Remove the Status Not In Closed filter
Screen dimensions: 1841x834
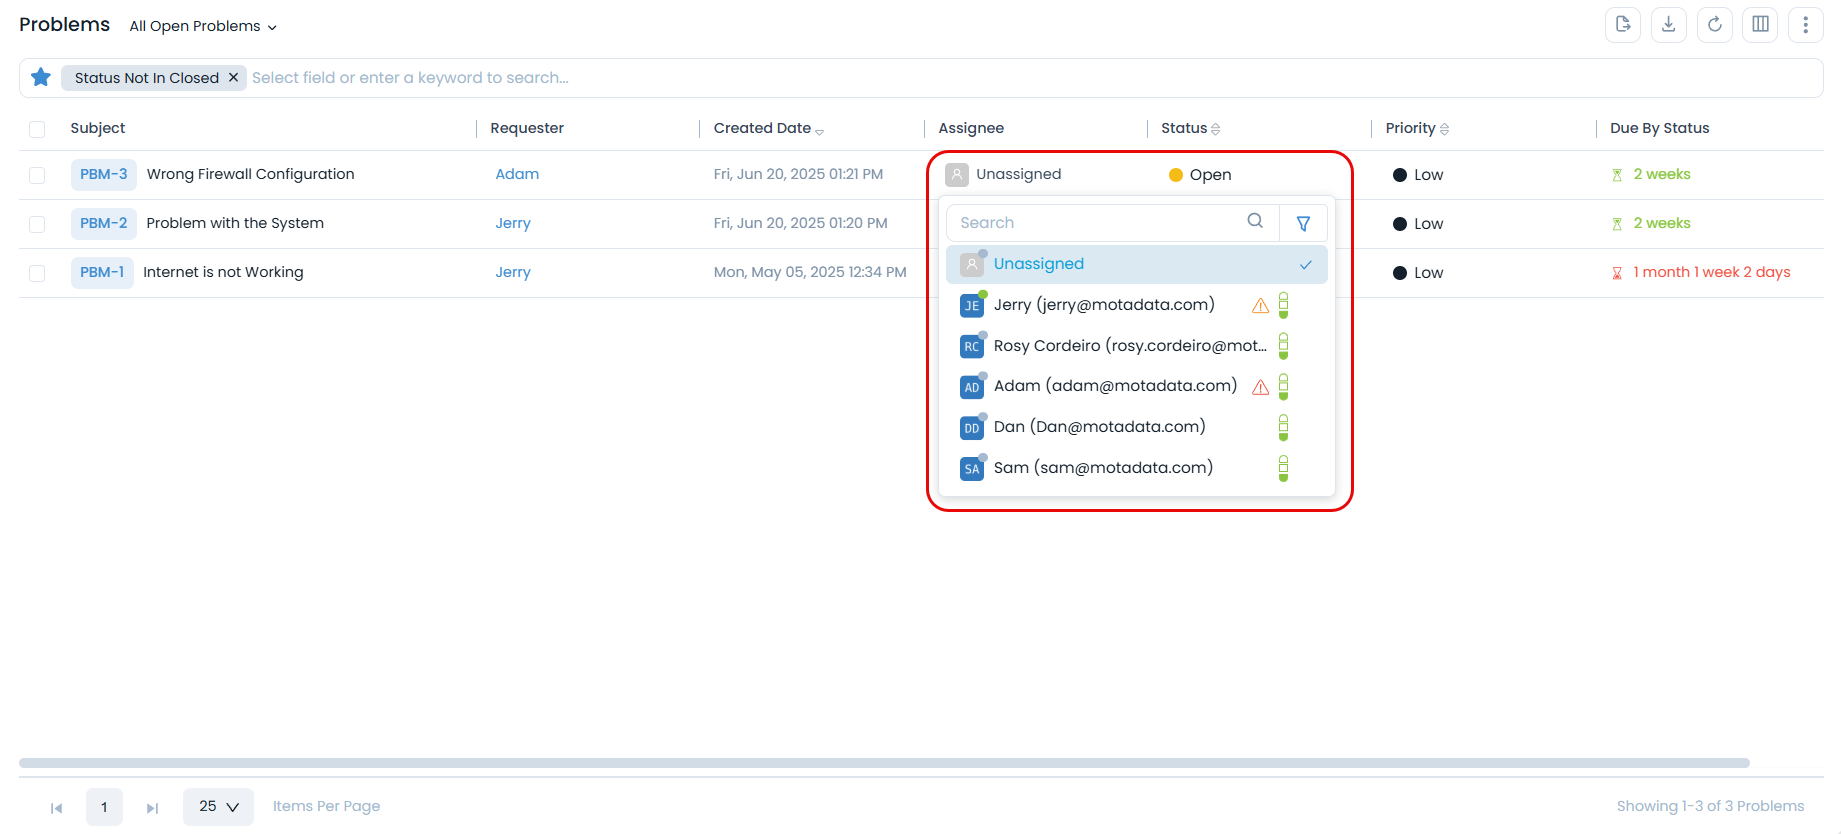[x=233, y=78]
